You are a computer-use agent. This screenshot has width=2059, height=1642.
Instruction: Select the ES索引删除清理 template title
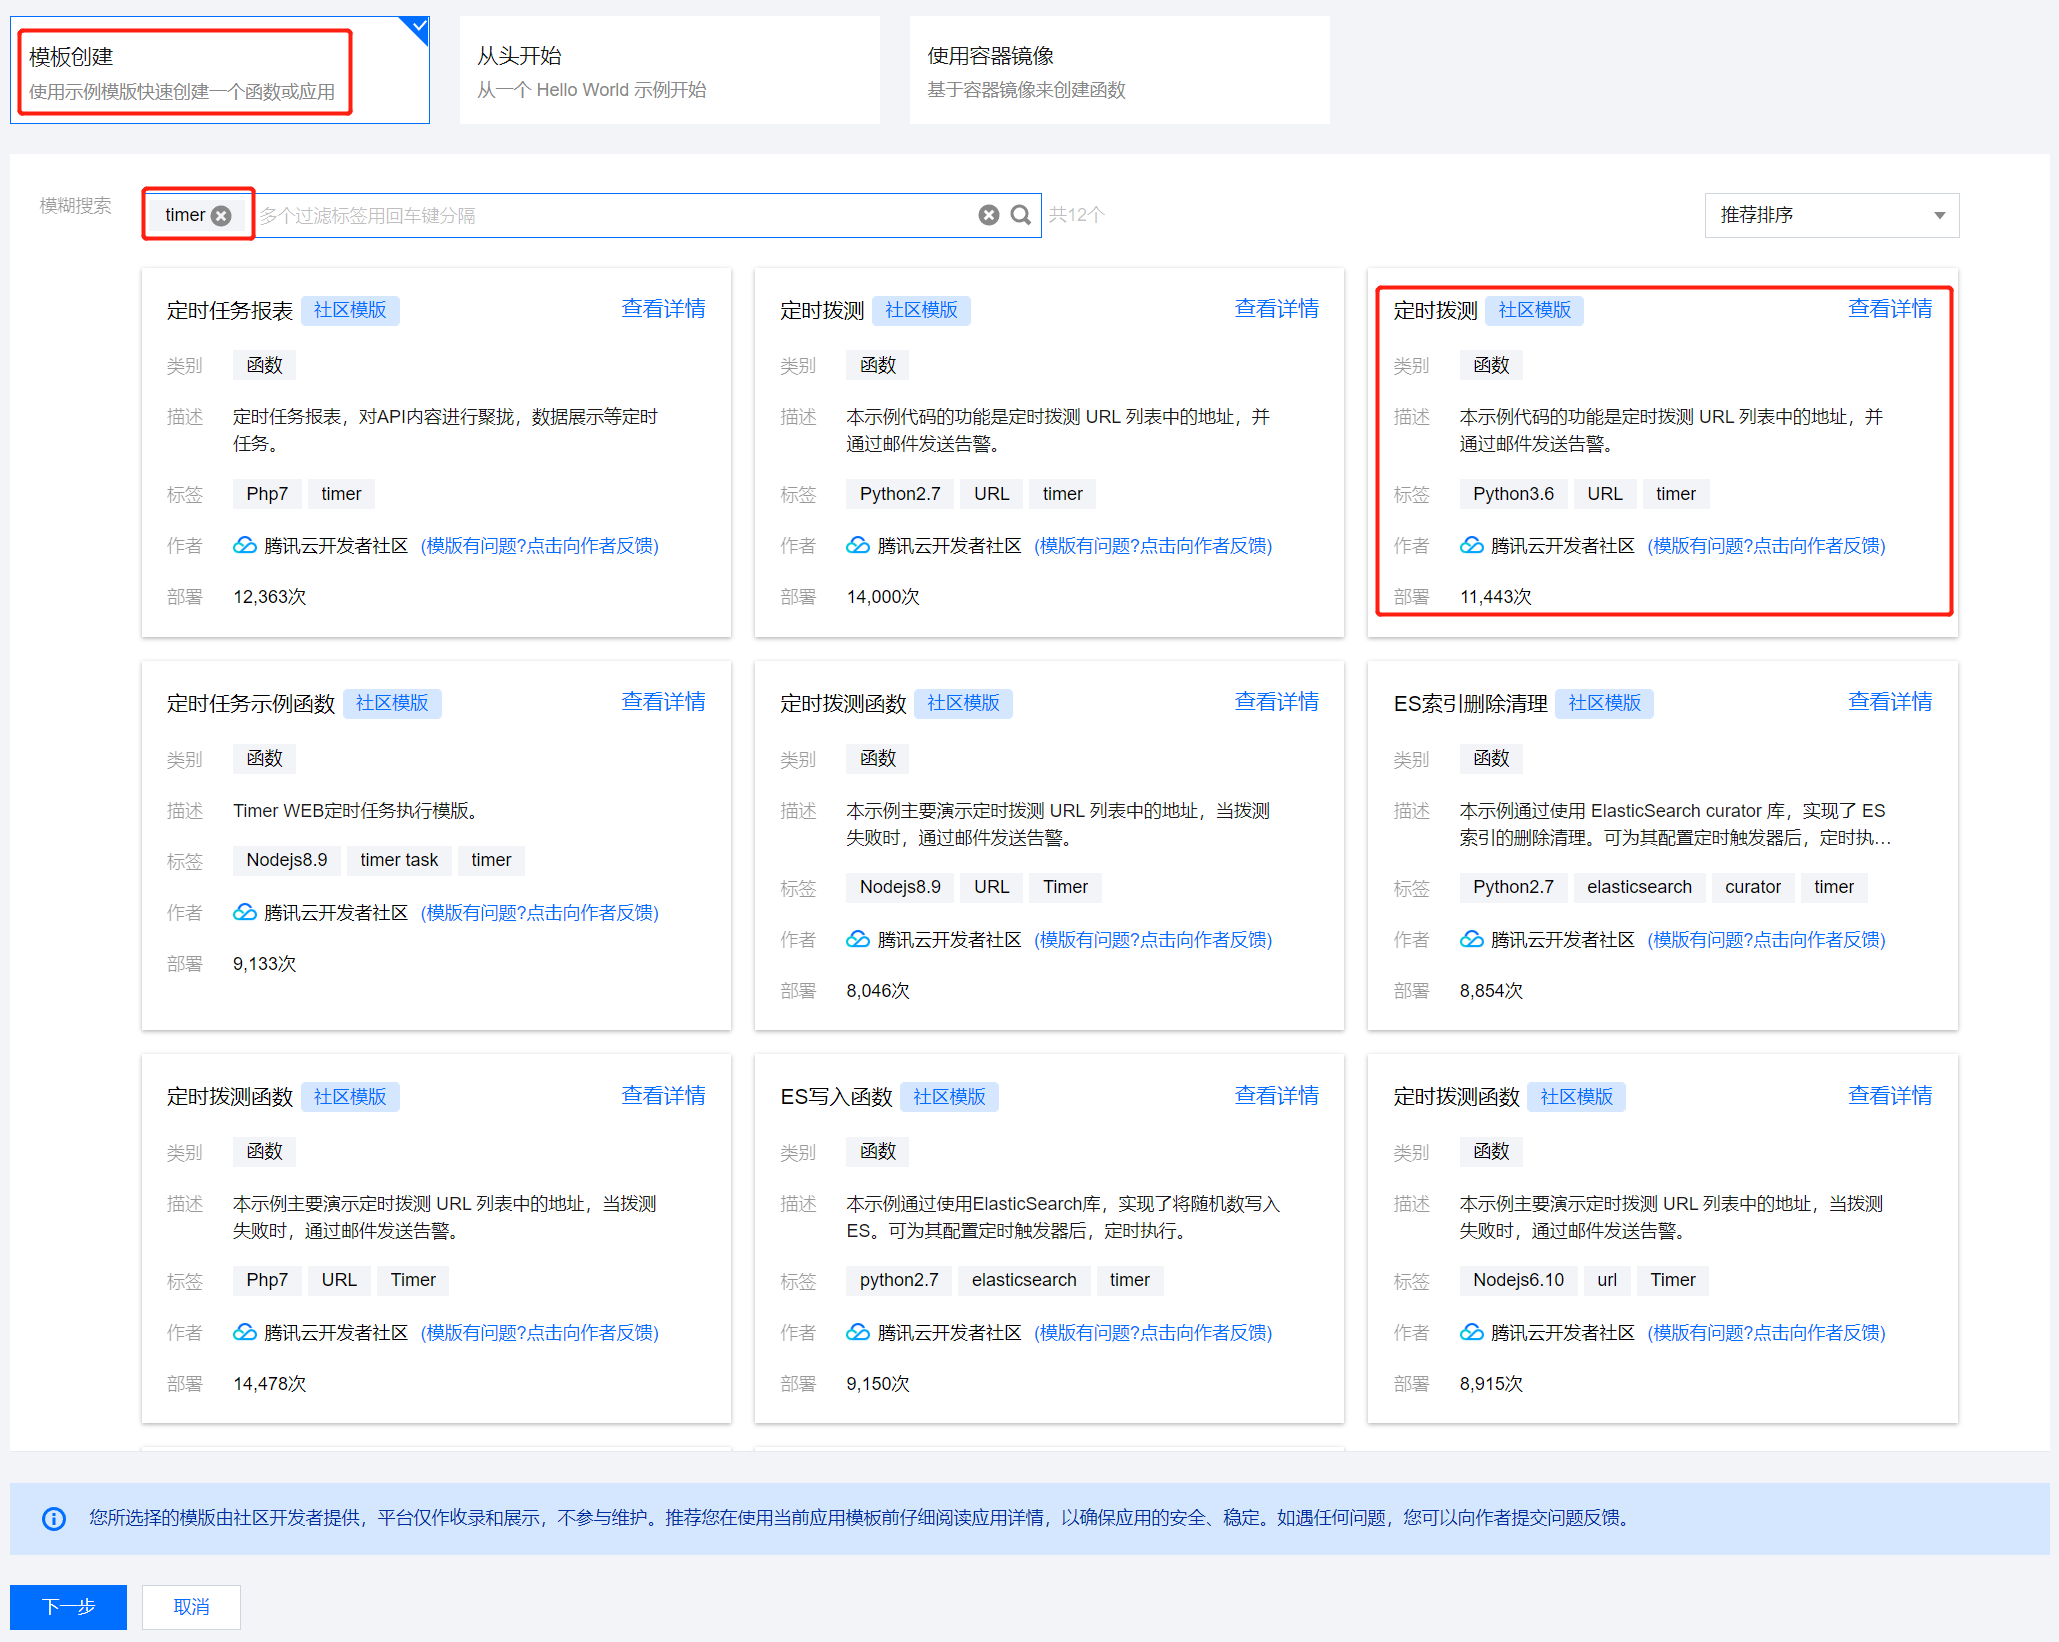(x=1470, y=704)
